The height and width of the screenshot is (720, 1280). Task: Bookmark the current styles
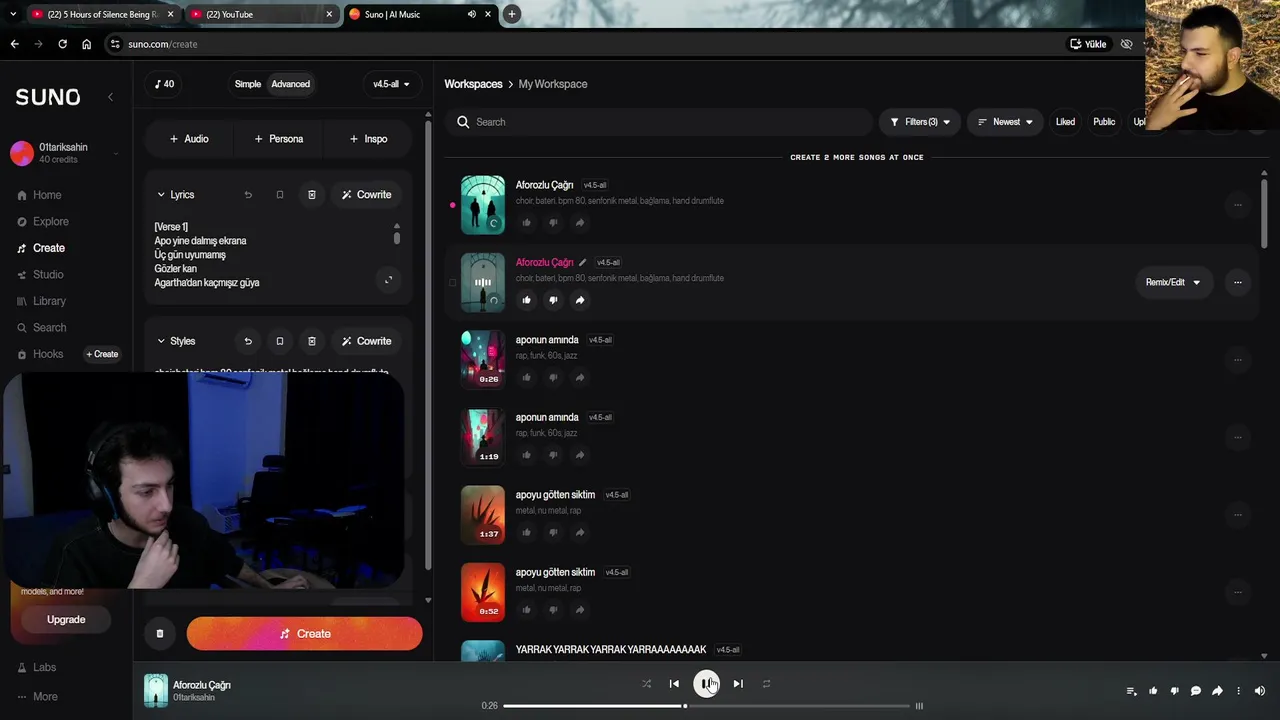click(x=280, y=341)
